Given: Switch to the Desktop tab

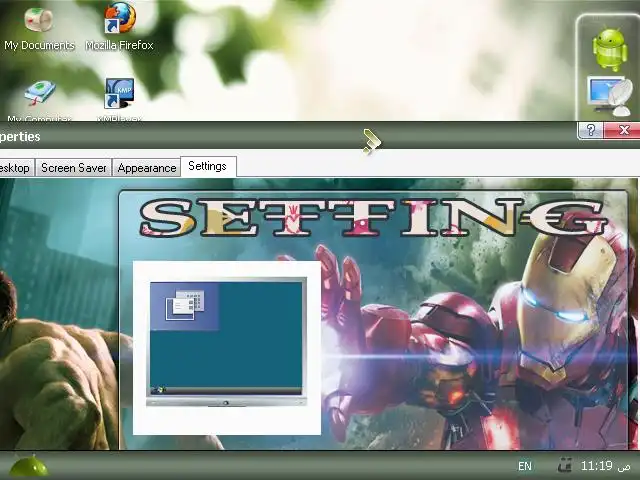Looking at the screenshot, I should pos(16,168).
